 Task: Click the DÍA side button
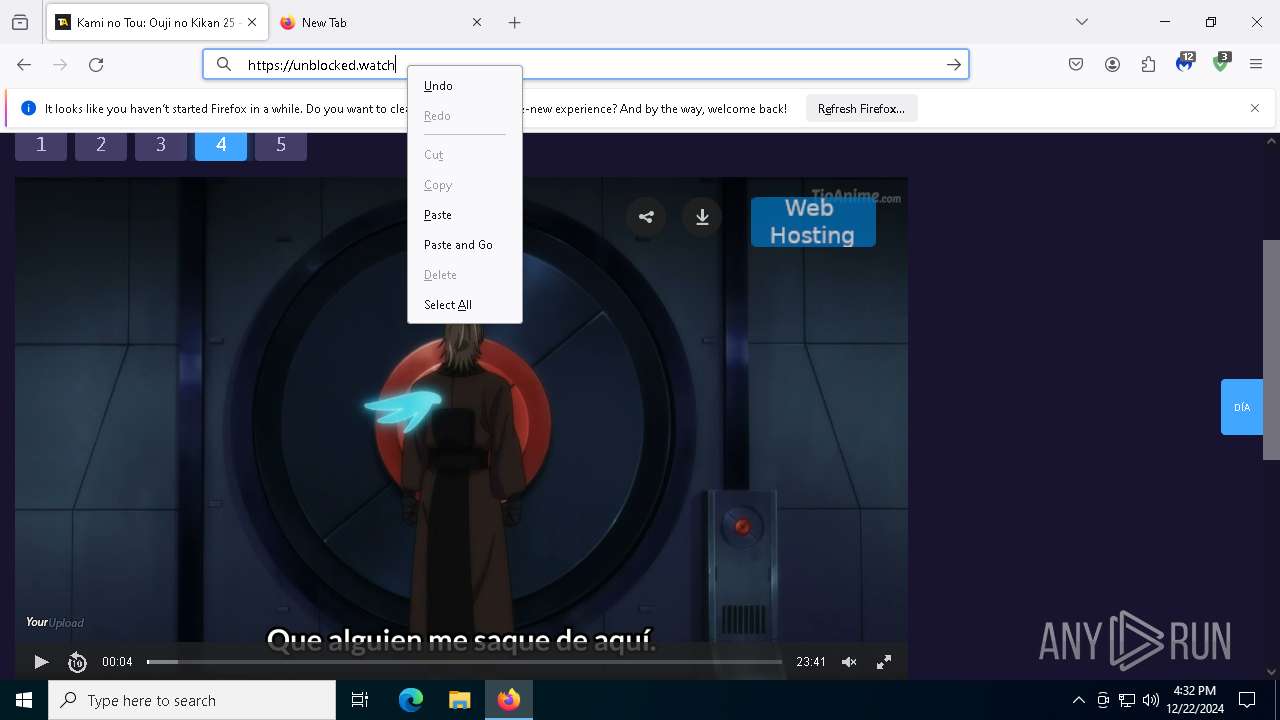(1242, 407)
